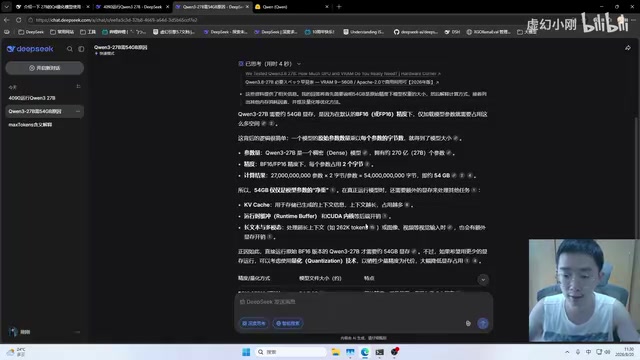The image size is (640, 360).
Task: Close the 'Qwen (Qwen)' browser tab
Action: (327, 7)
